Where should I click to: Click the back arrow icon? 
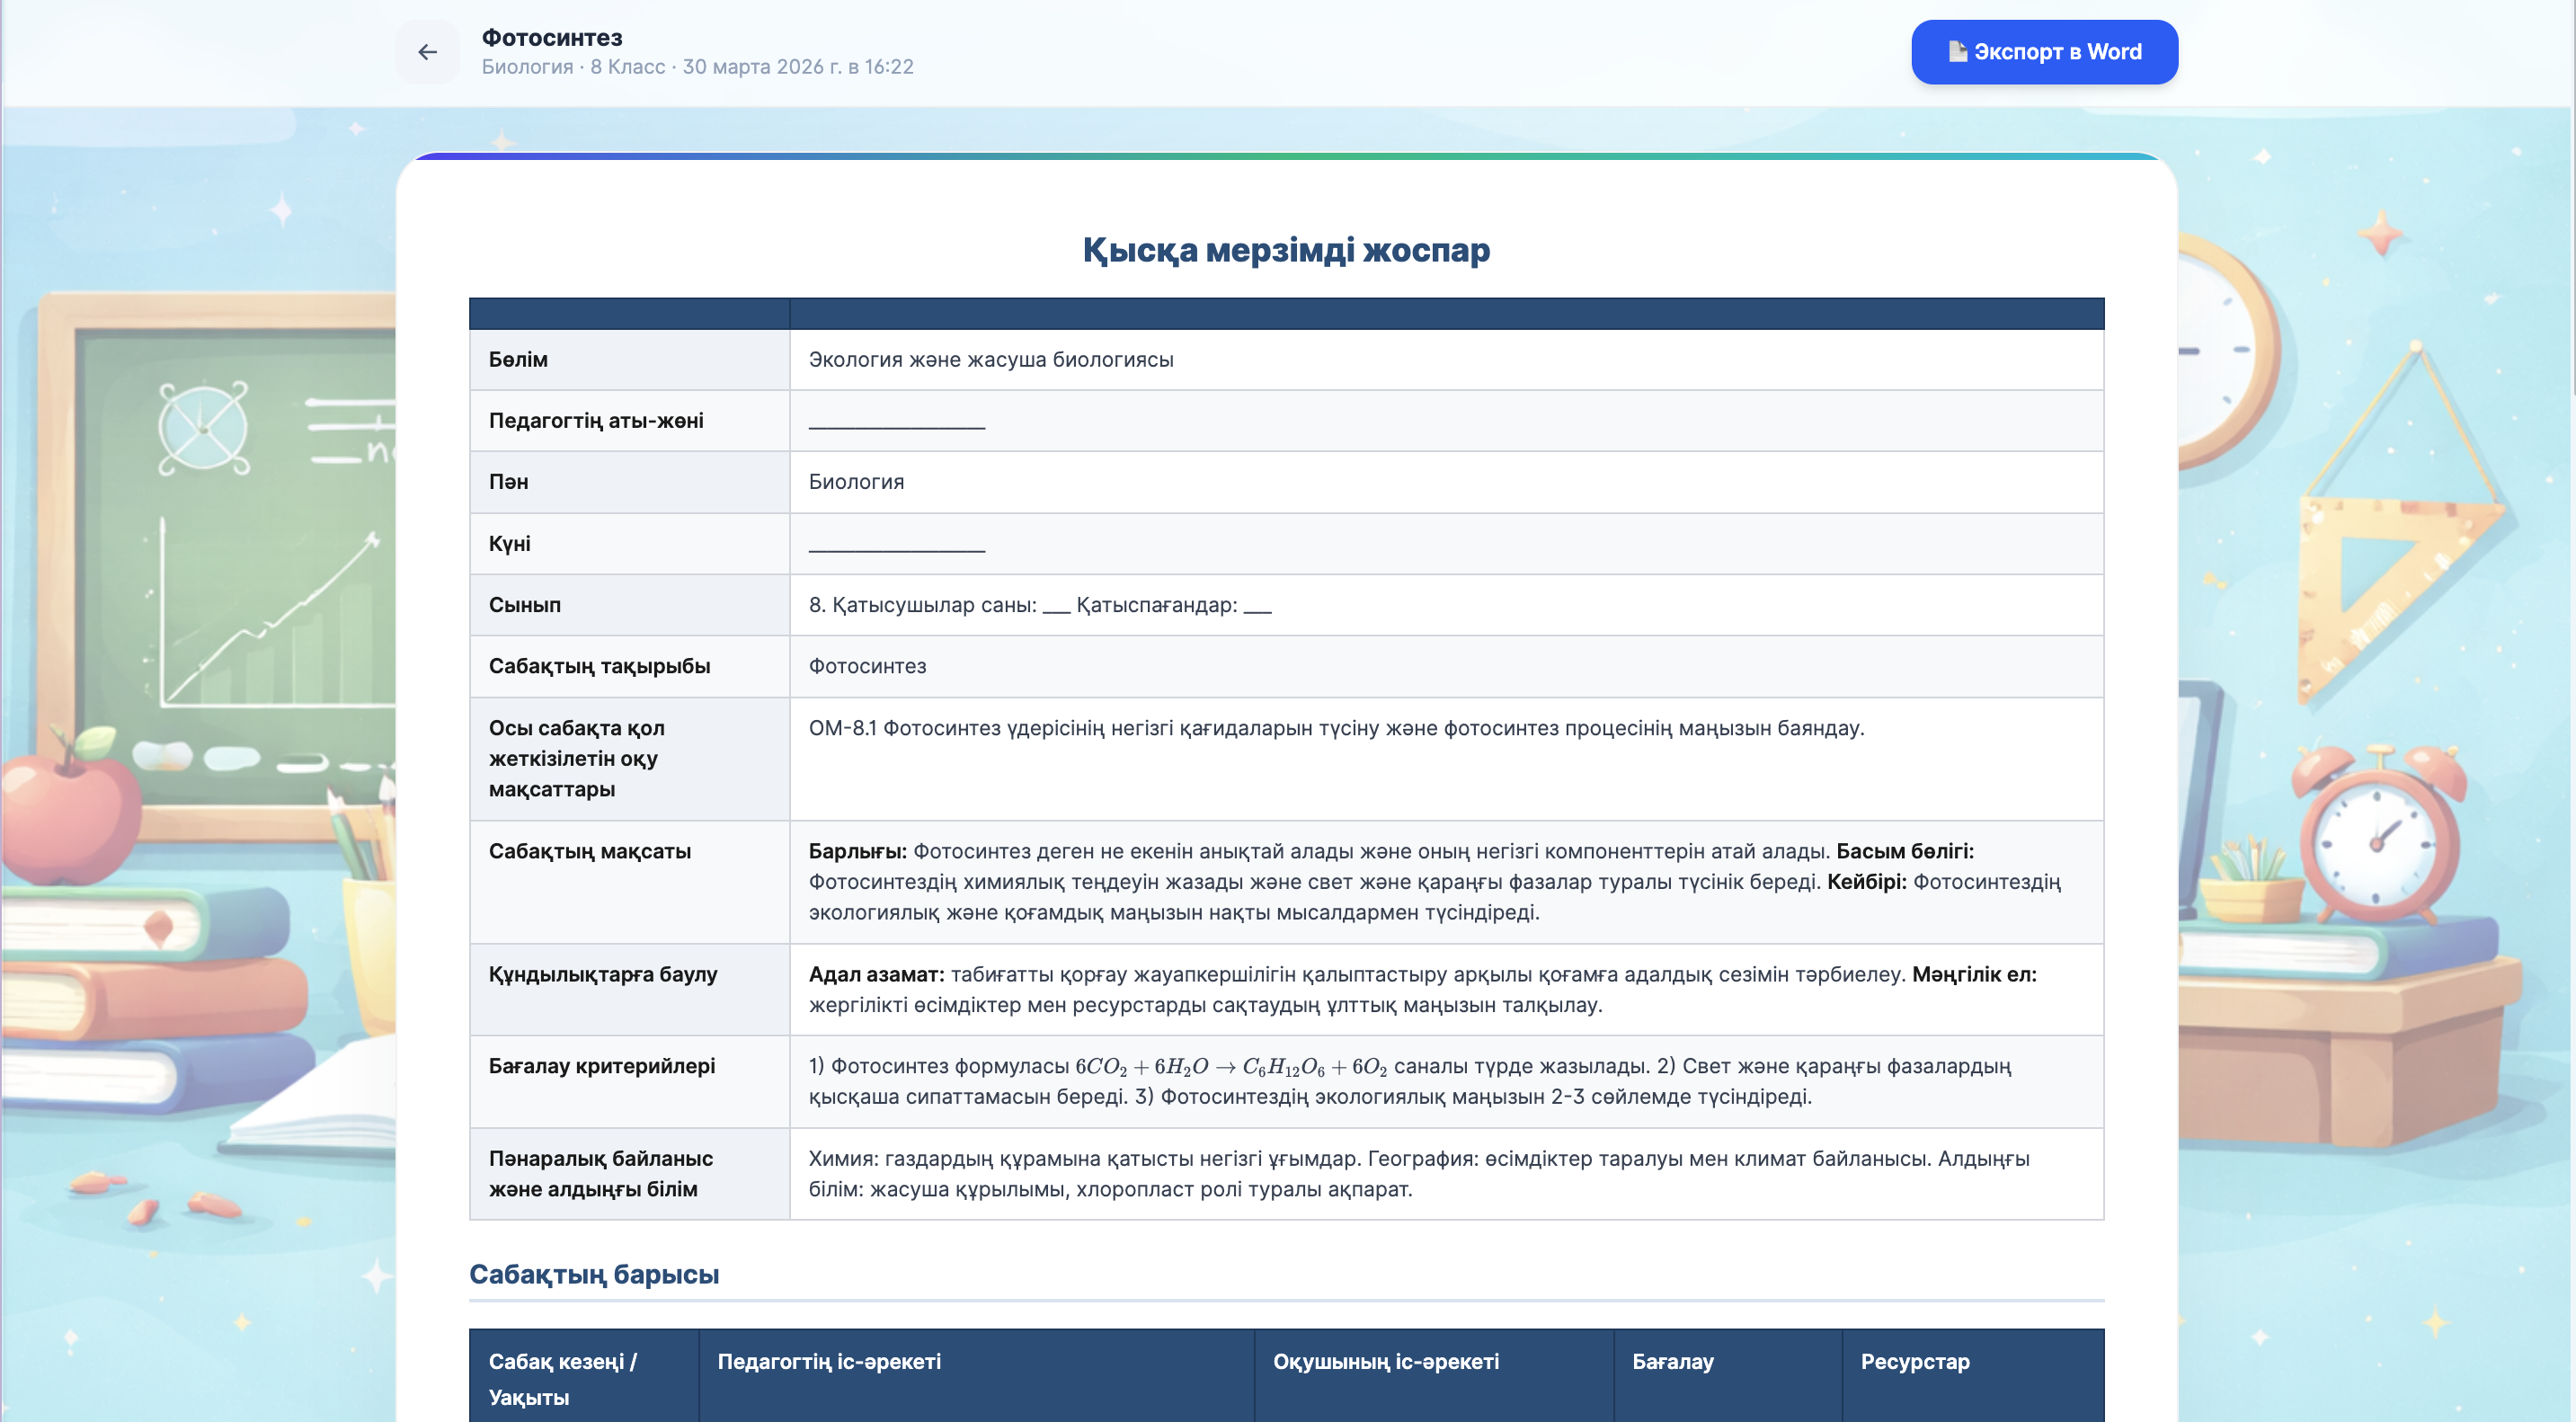pyautogui.click(x=428, y=52)
